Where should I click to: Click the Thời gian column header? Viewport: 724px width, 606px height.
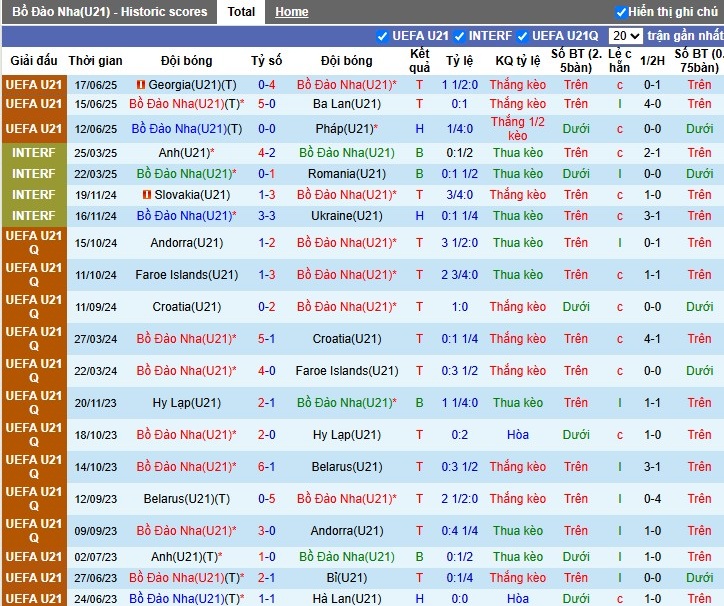tap(96, 61)
